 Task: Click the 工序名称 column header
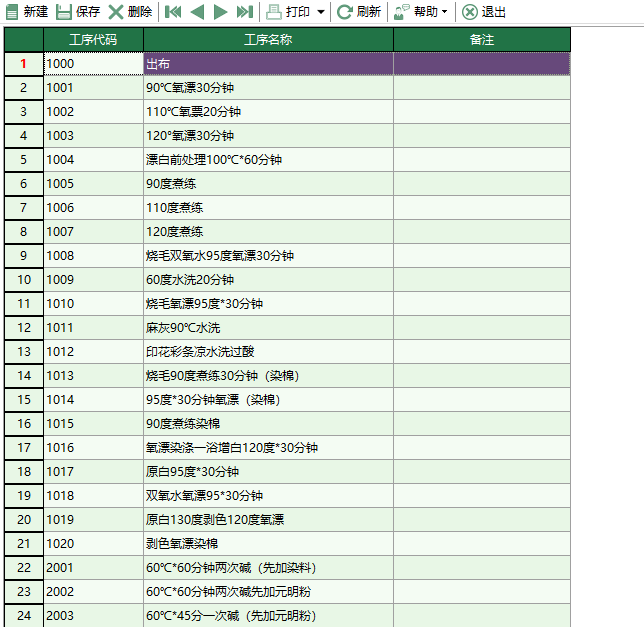click(x=268, y=40)
